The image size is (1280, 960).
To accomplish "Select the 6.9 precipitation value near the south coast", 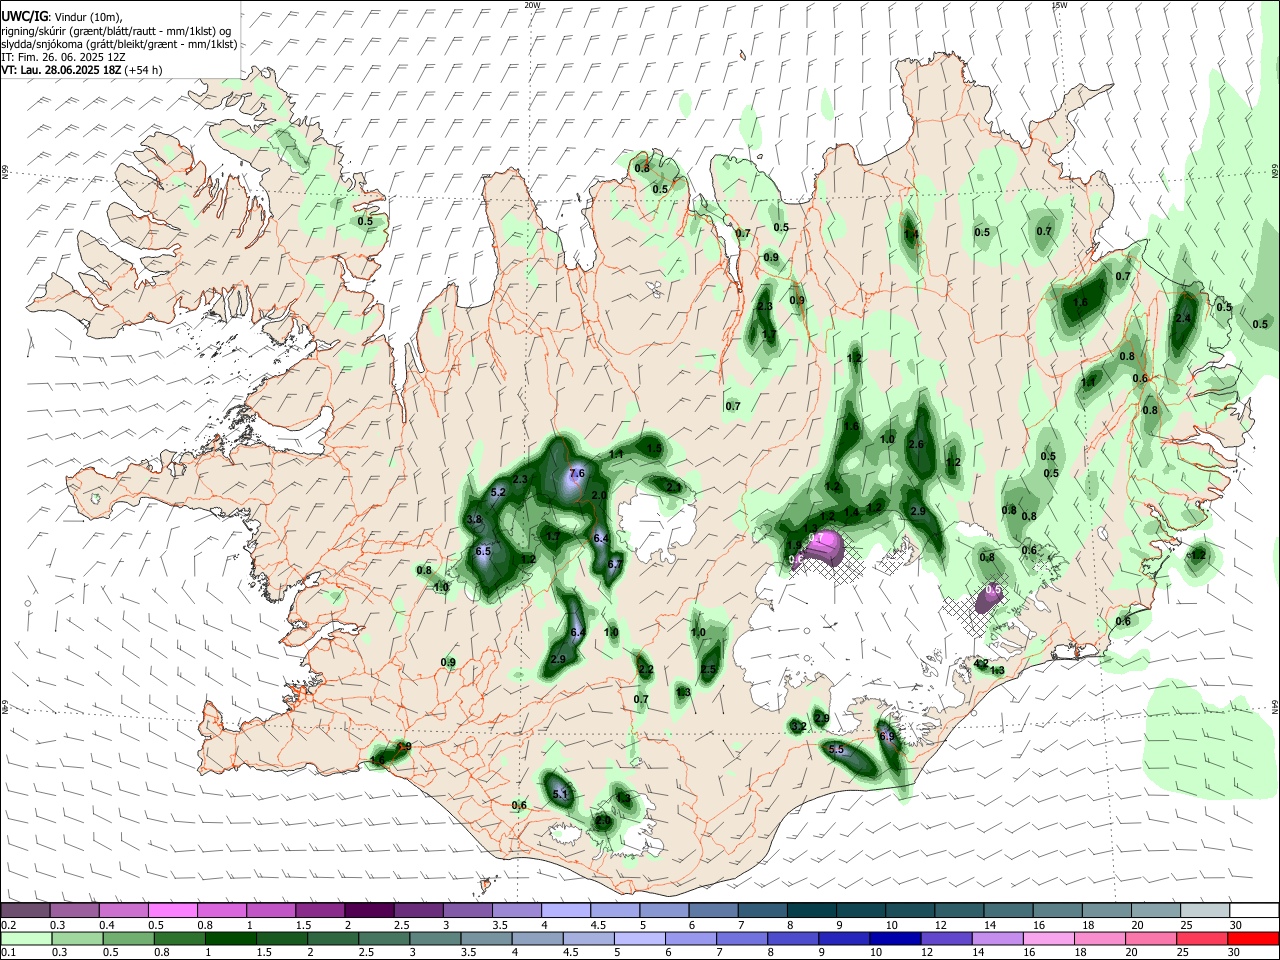I will click(888, 736).
